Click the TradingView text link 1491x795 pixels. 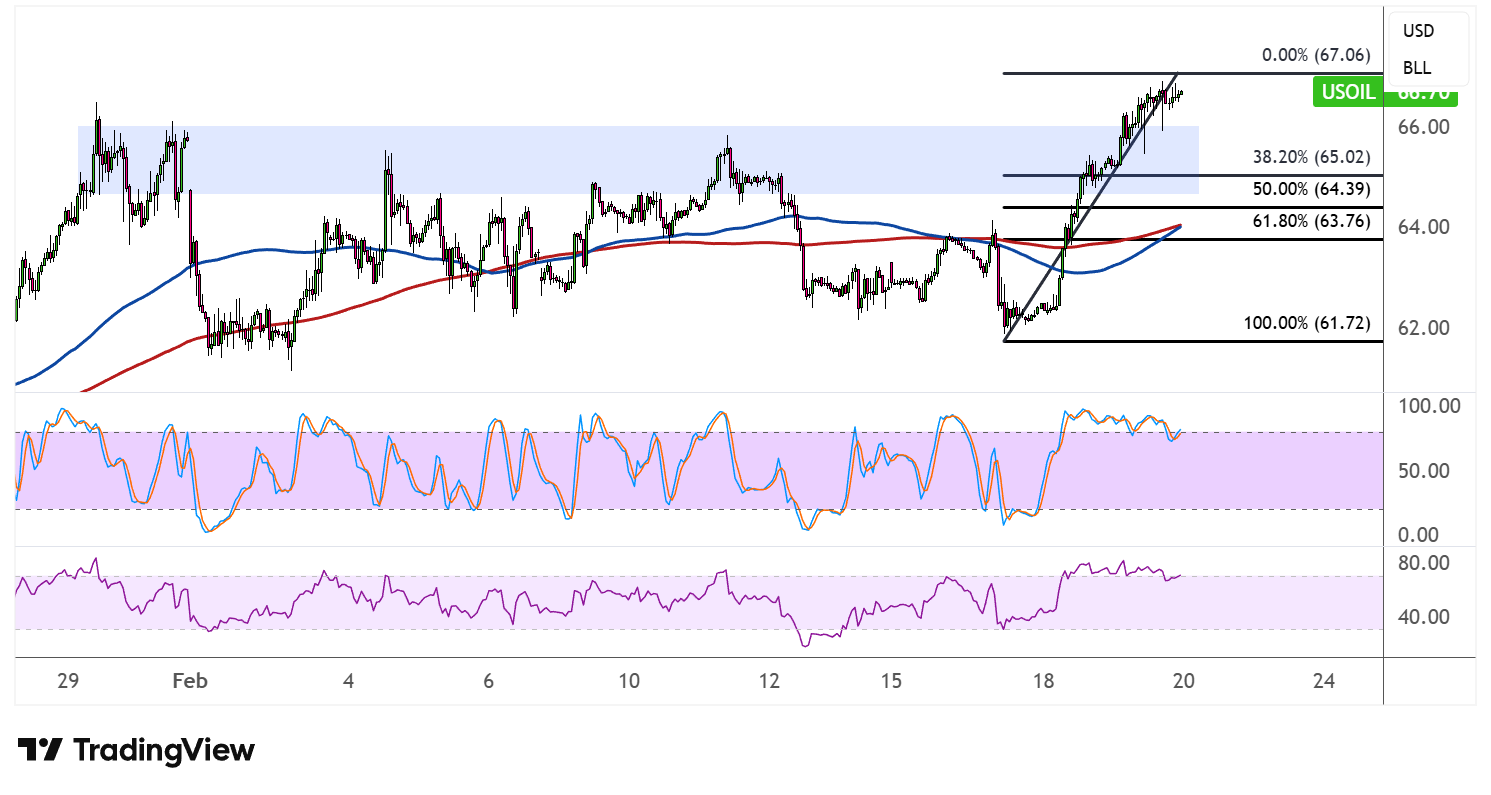click(165, 750)
